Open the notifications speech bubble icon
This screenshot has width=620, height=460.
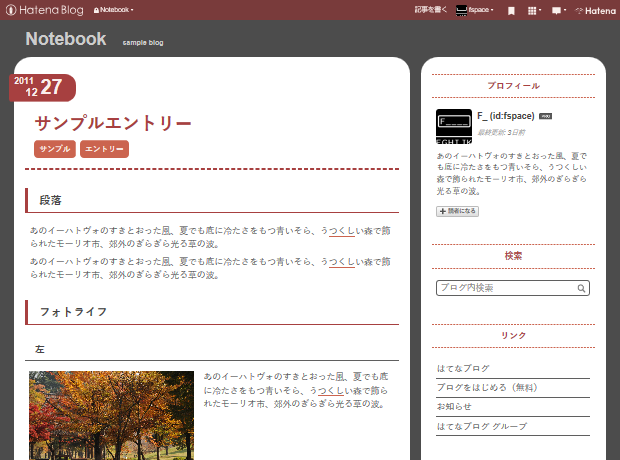[x=557, y=10]
